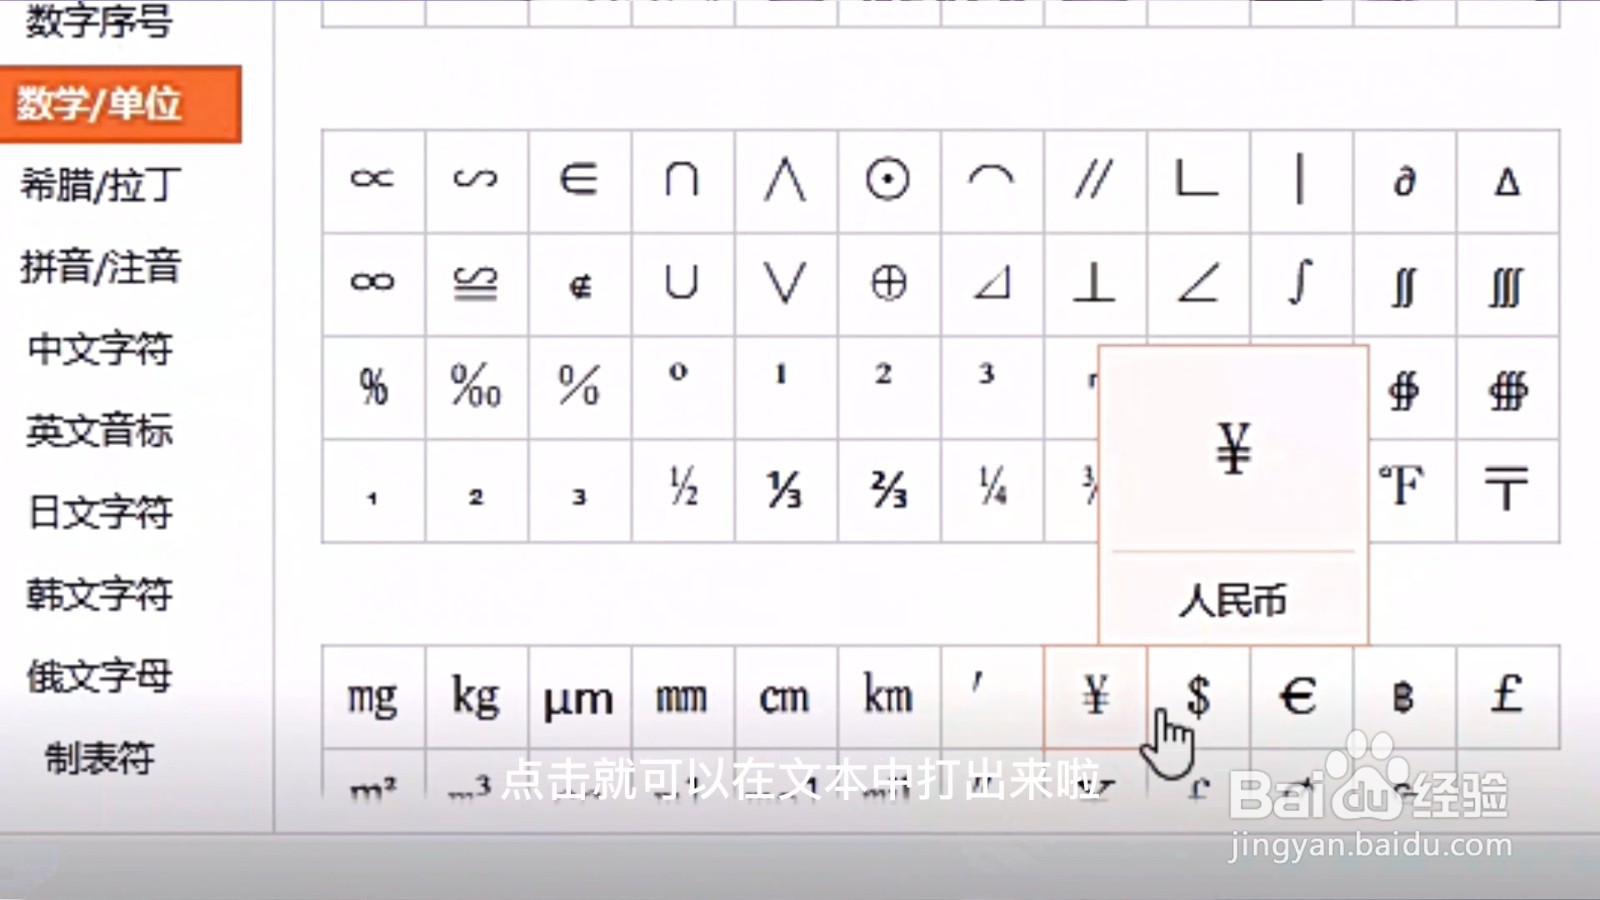
Task: Click the arc symbol ⌒
Action: pyautogui.click(x=991, y=181)
